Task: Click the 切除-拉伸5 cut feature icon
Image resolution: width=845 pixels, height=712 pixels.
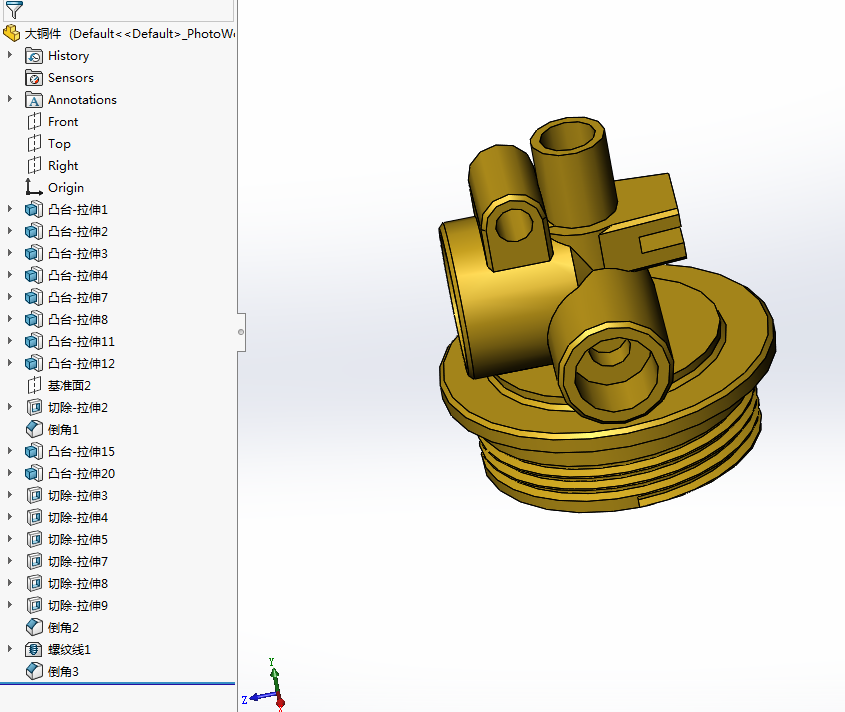Action: point(34,540)
